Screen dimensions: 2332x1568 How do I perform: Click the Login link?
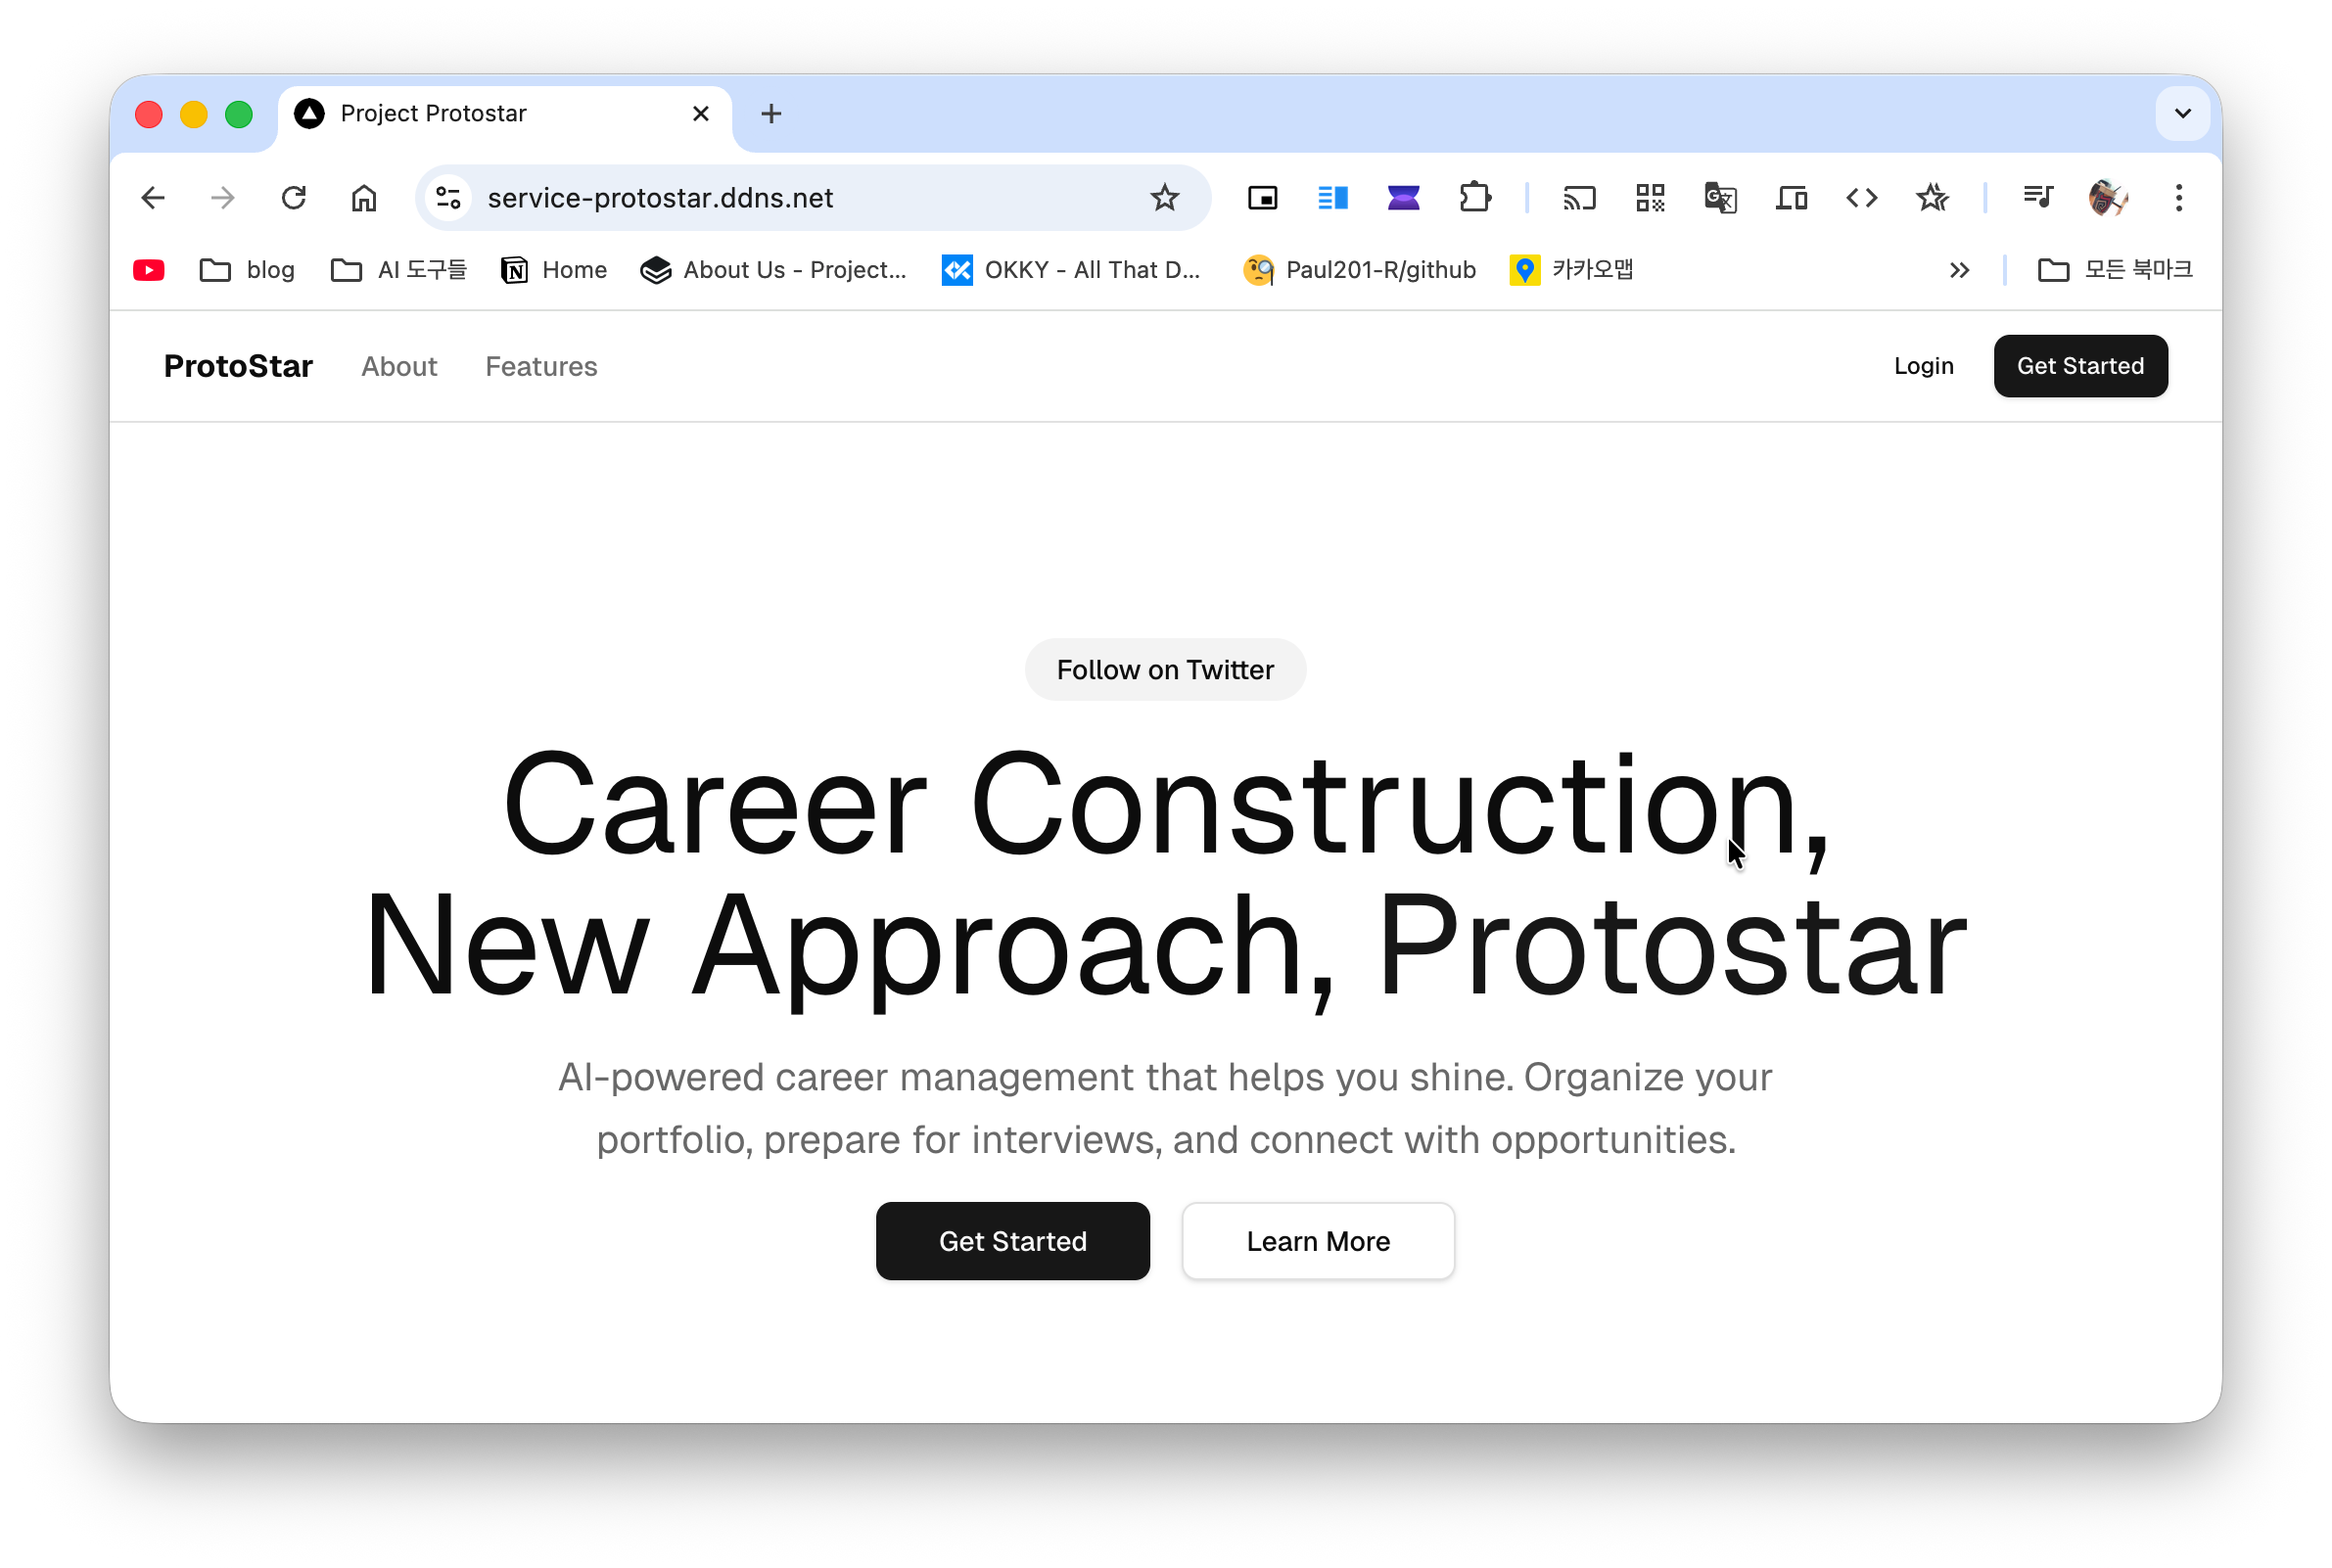point(1923,366)
